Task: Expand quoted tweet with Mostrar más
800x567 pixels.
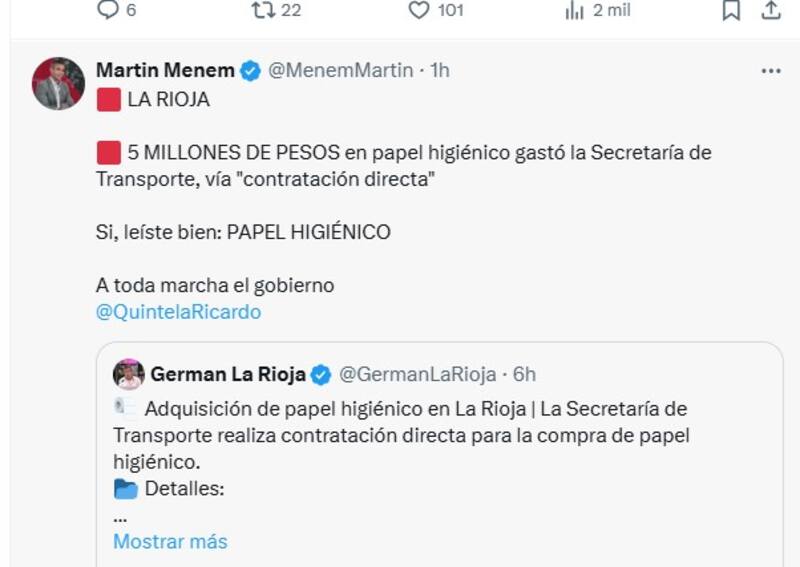Action: pyautogui.click(x=170, y=542)
